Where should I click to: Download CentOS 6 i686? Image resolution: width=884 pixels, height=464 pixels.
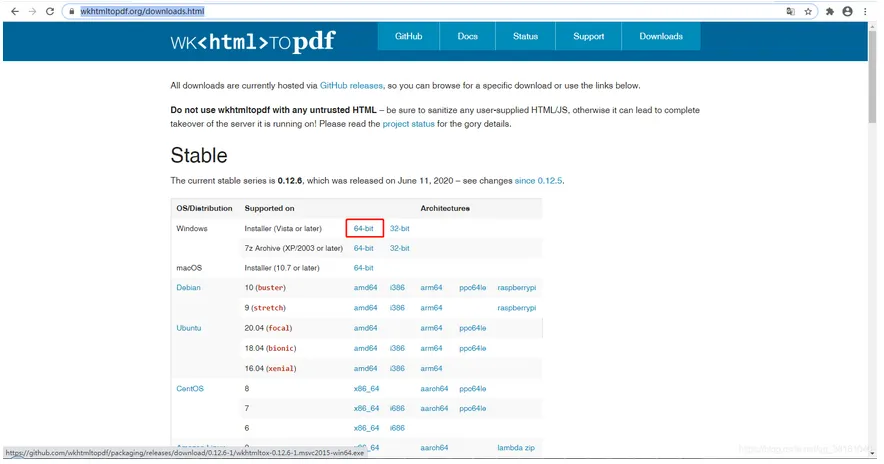pos(397,428)
